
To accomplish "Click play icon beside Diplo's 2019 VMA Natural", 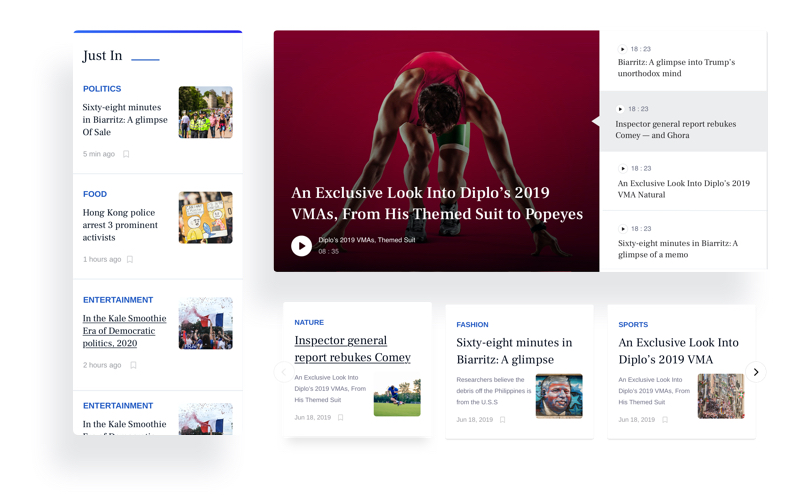I will click(622, 169).
